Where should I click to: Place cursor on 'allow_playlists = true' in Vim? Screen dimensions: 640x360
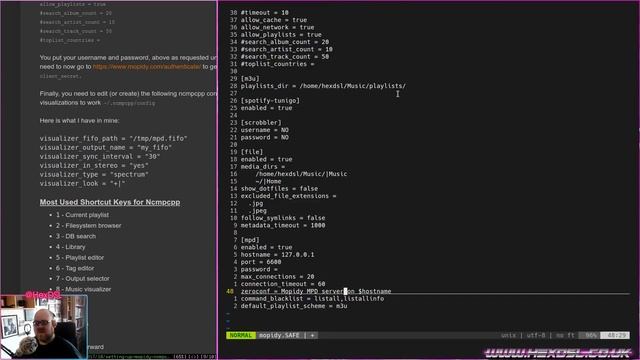(281, 35)
